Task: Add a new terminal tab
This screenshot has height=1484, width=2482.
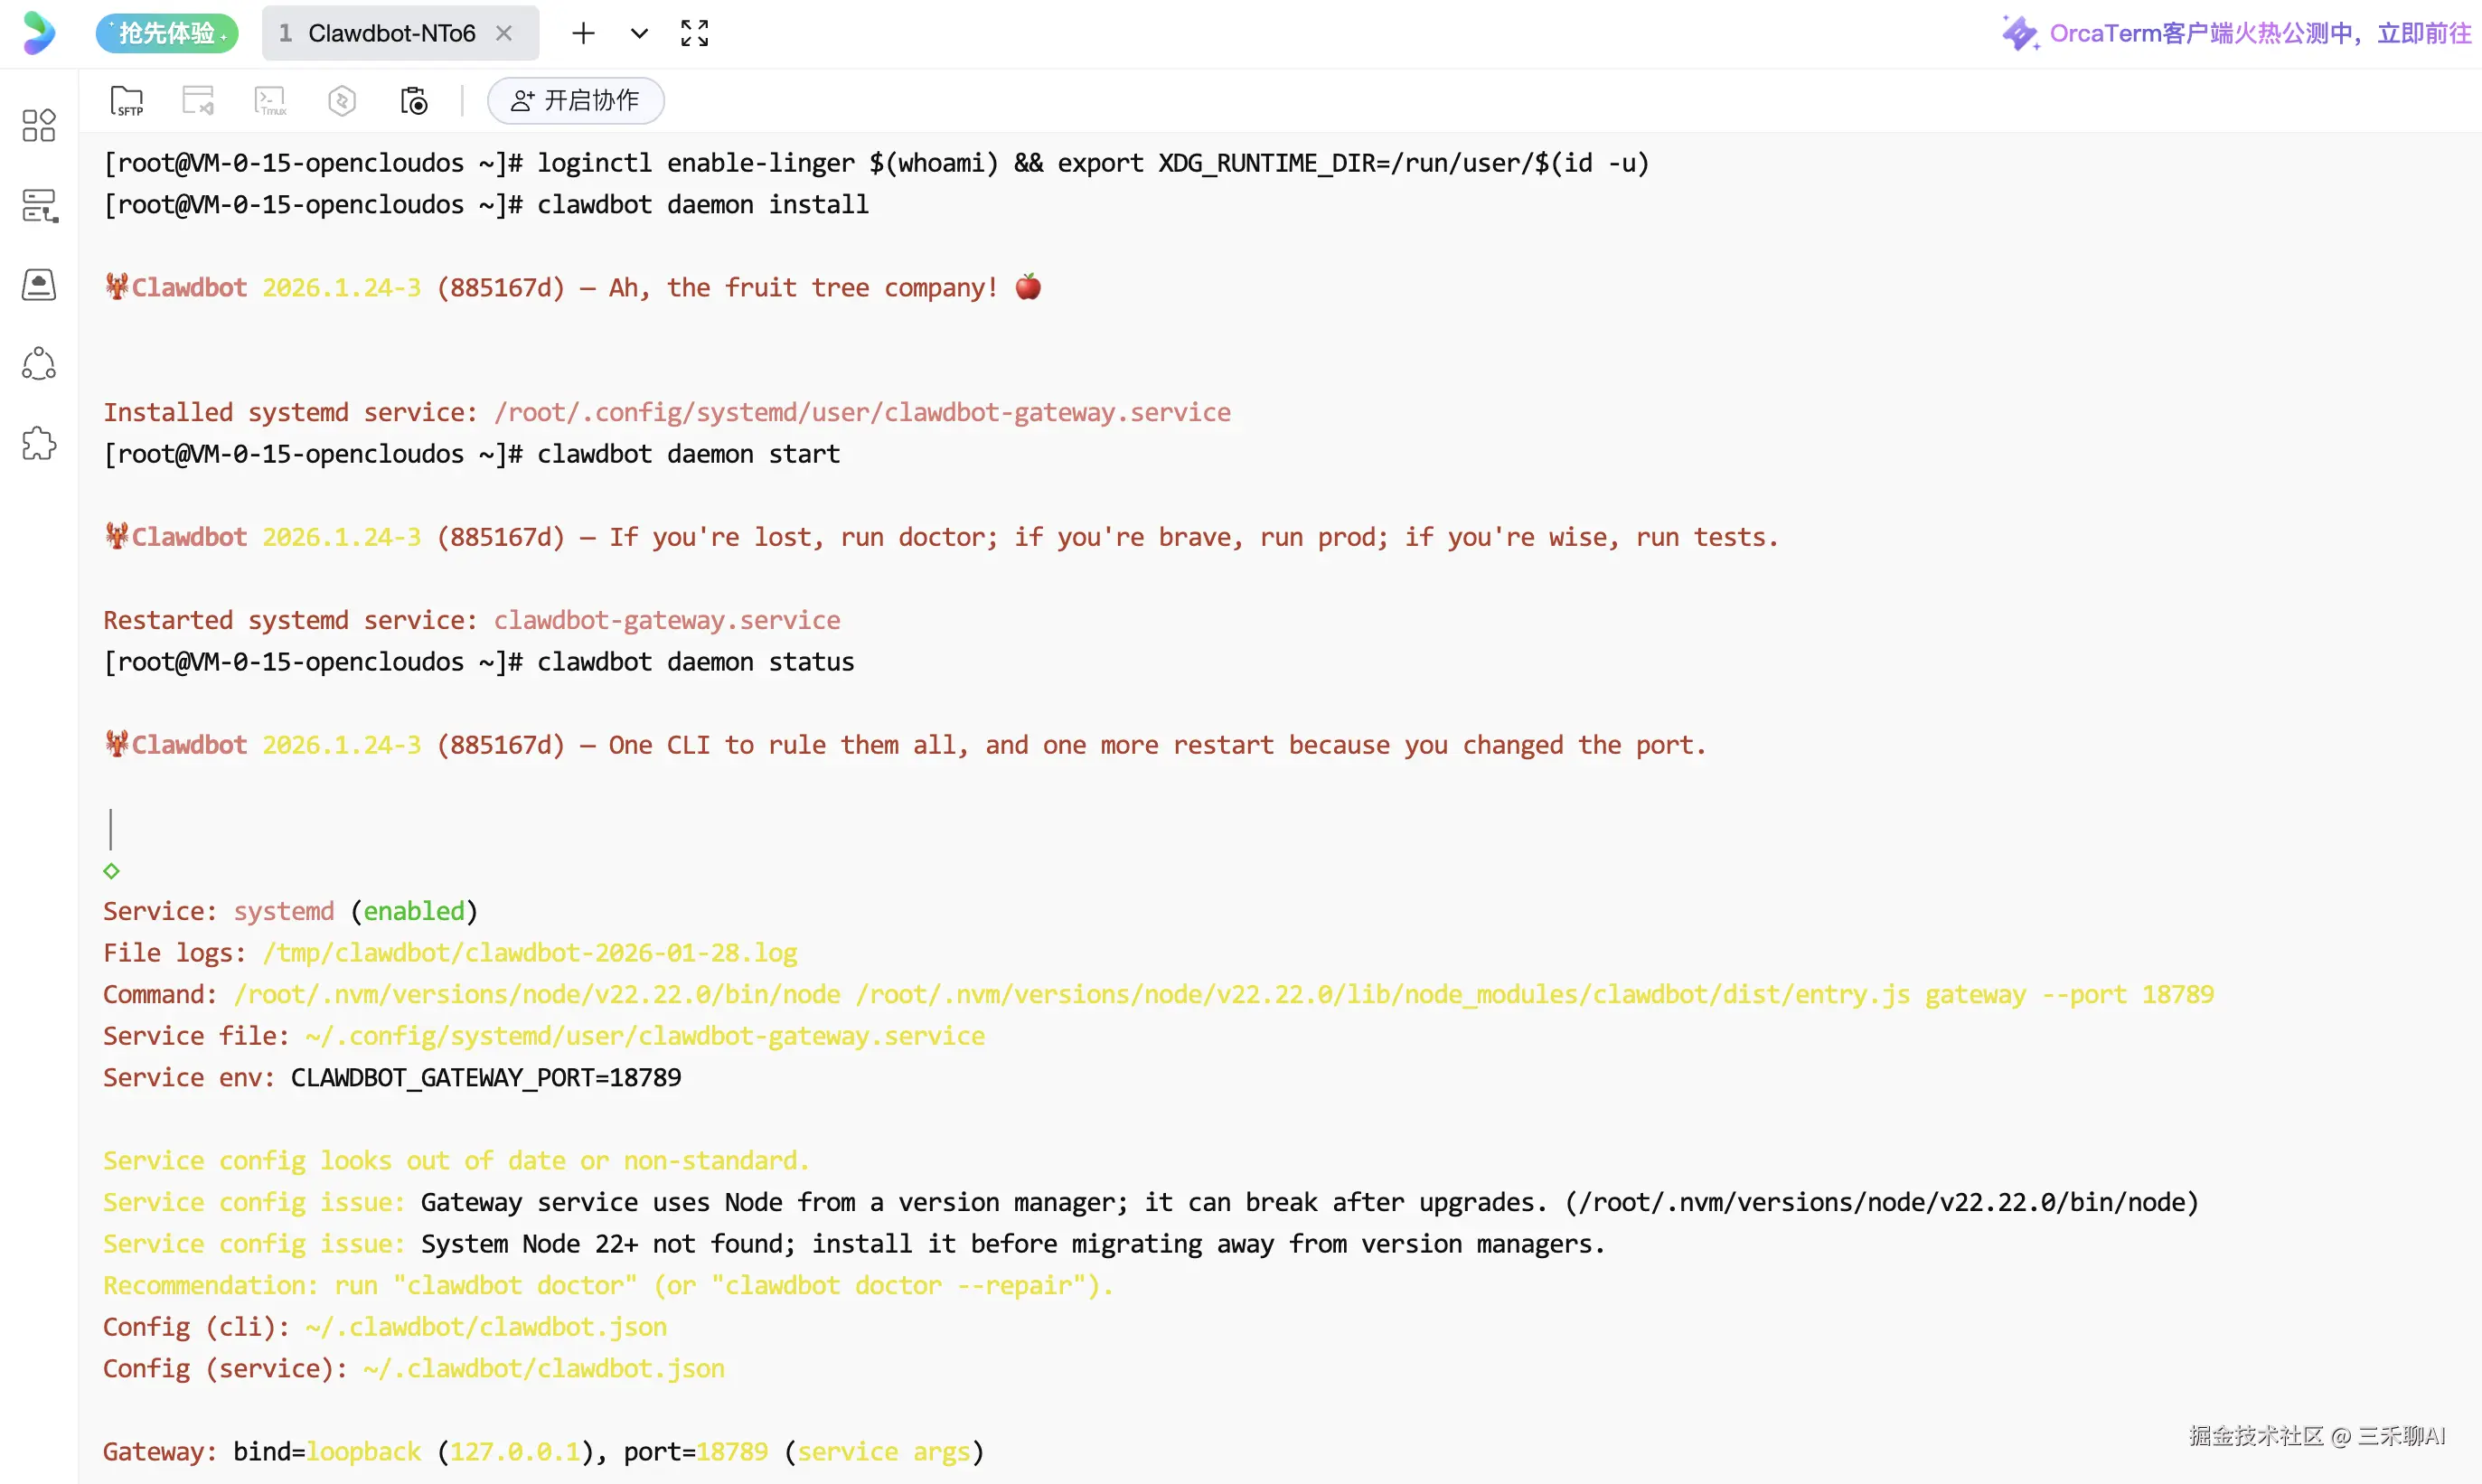Action: click(583, 33)
